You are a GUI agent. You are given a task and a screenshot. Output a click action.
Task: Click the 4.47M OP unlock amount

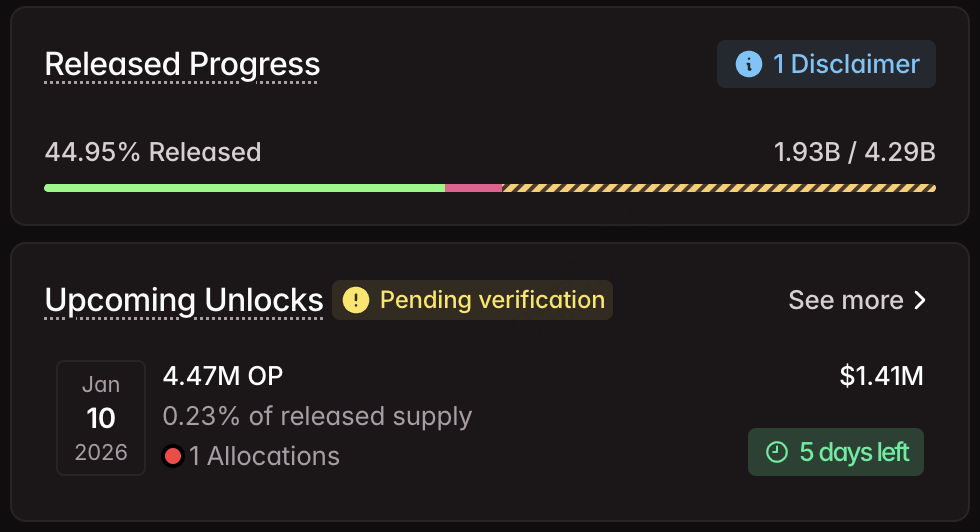coord(222,376)
